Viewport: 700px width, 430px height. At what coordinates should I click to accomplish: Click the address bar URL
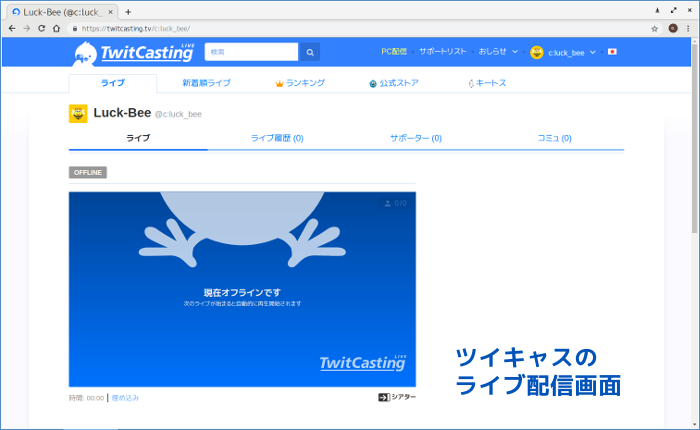[136, 29]
